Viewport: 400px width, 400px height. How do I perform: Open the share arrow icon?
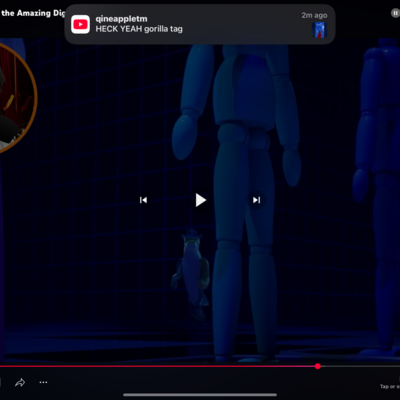click(20, 382)
